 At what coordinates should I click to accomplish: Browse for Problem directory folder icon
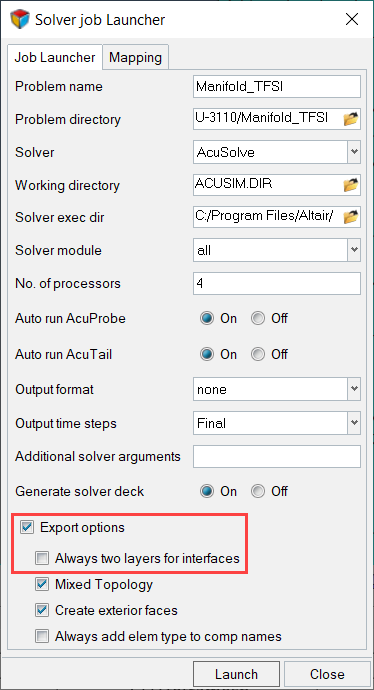[351, 119]
